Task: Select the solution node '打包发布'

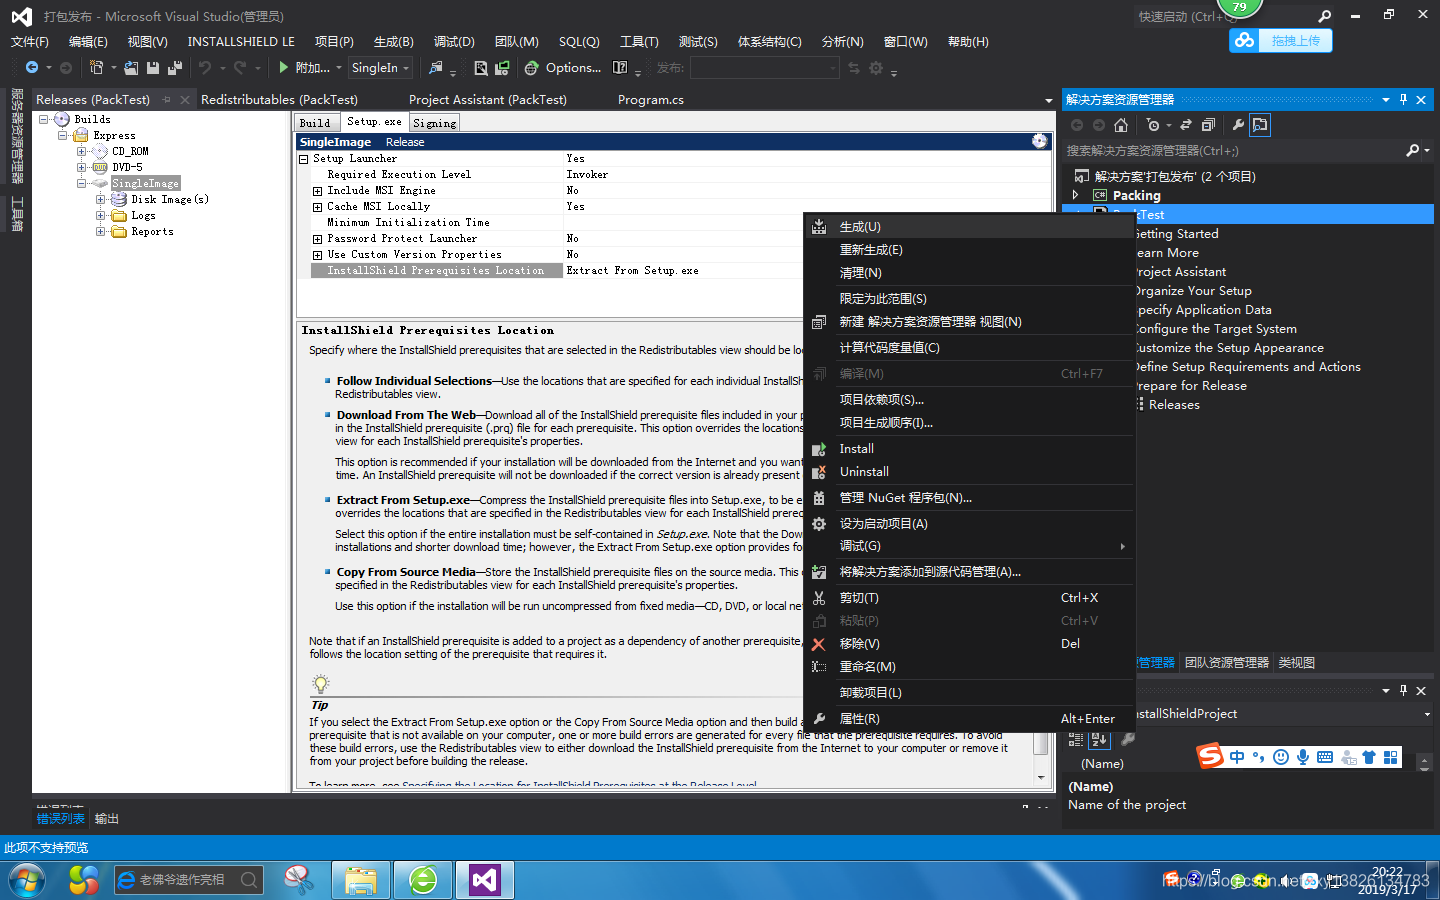Action: point(1174,176)
